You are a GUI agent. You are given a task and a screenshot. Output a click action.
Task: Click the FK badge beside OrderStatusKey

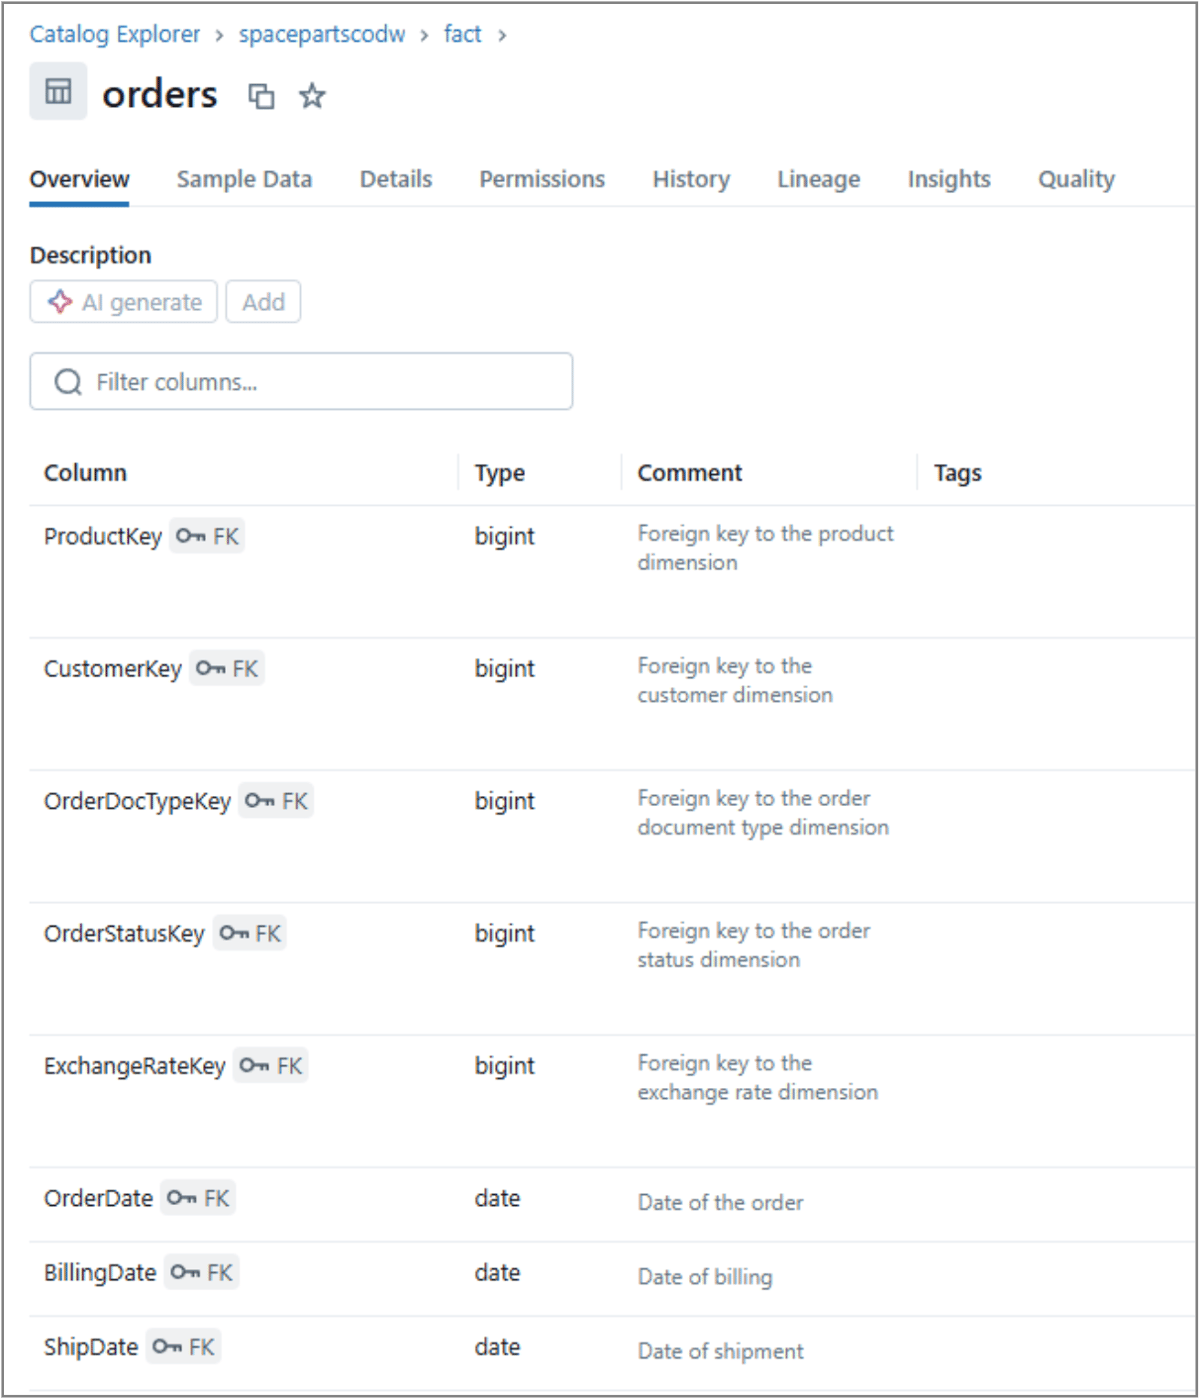[249, 933]
